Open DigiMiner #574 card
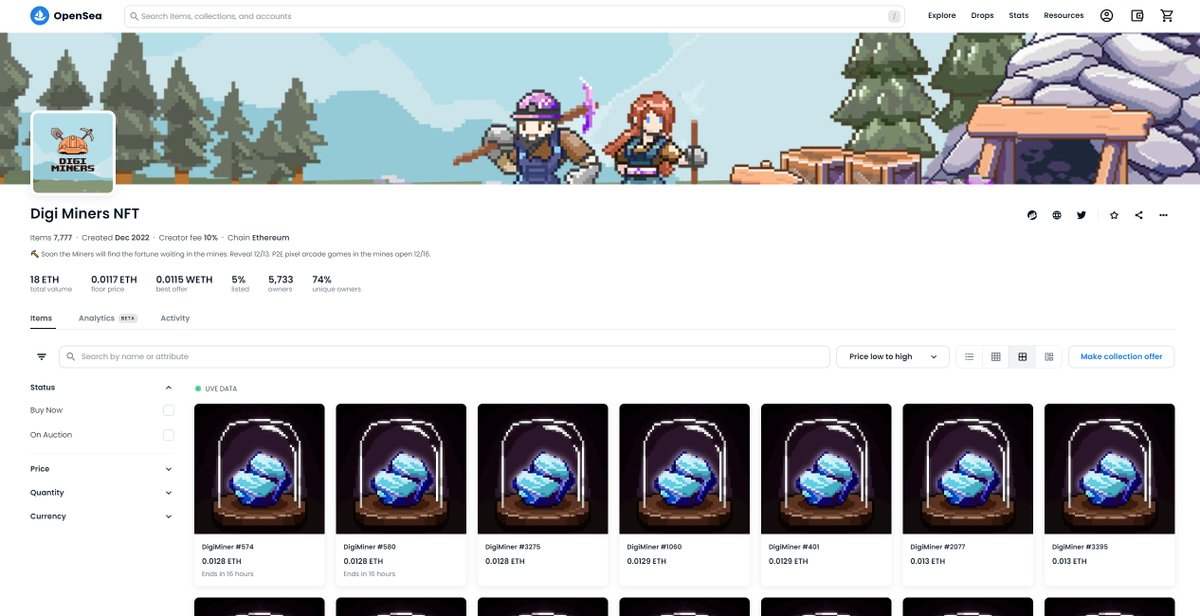The width and height of the screenshot is (1200, 616). [259, 494]
